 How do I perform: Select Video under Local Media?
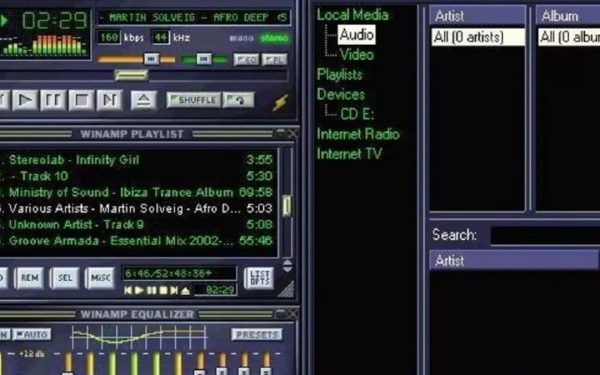[x=356, y=55]
